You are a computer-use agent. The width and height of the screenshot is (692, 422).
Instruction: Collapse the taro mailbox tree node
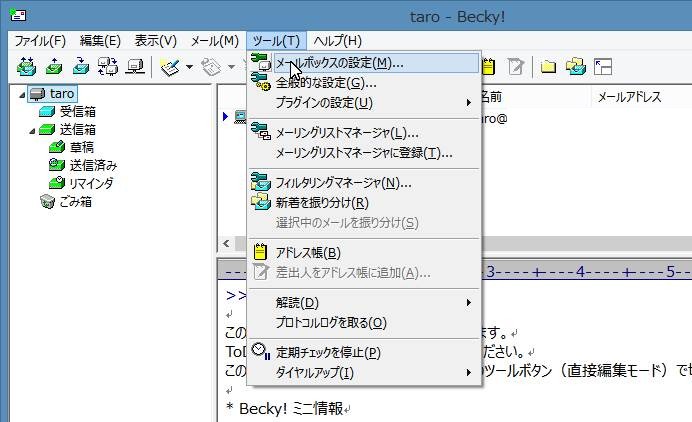22,94
